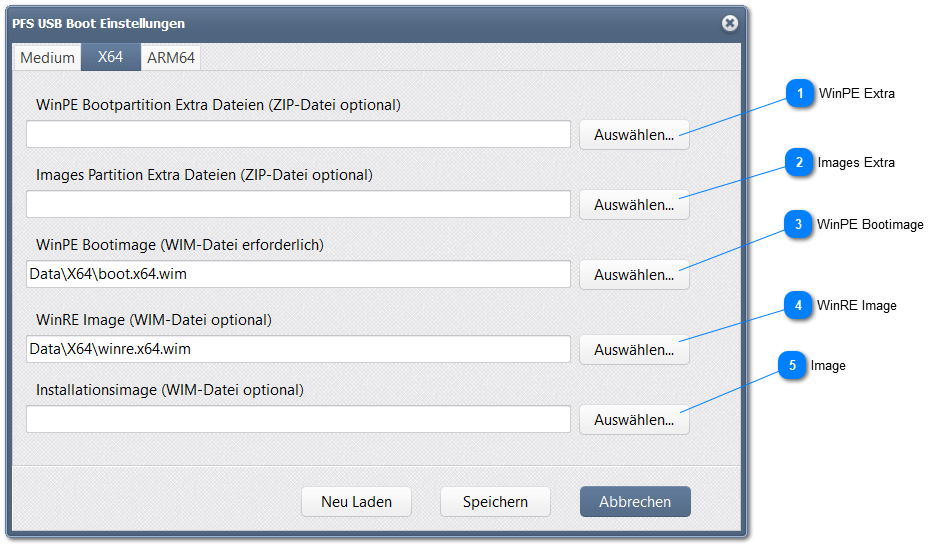Browse for WinPE Bootpartition Extra ZIP file
The width and height of the screenshot is (940, 547).
(x=634, y=135)
